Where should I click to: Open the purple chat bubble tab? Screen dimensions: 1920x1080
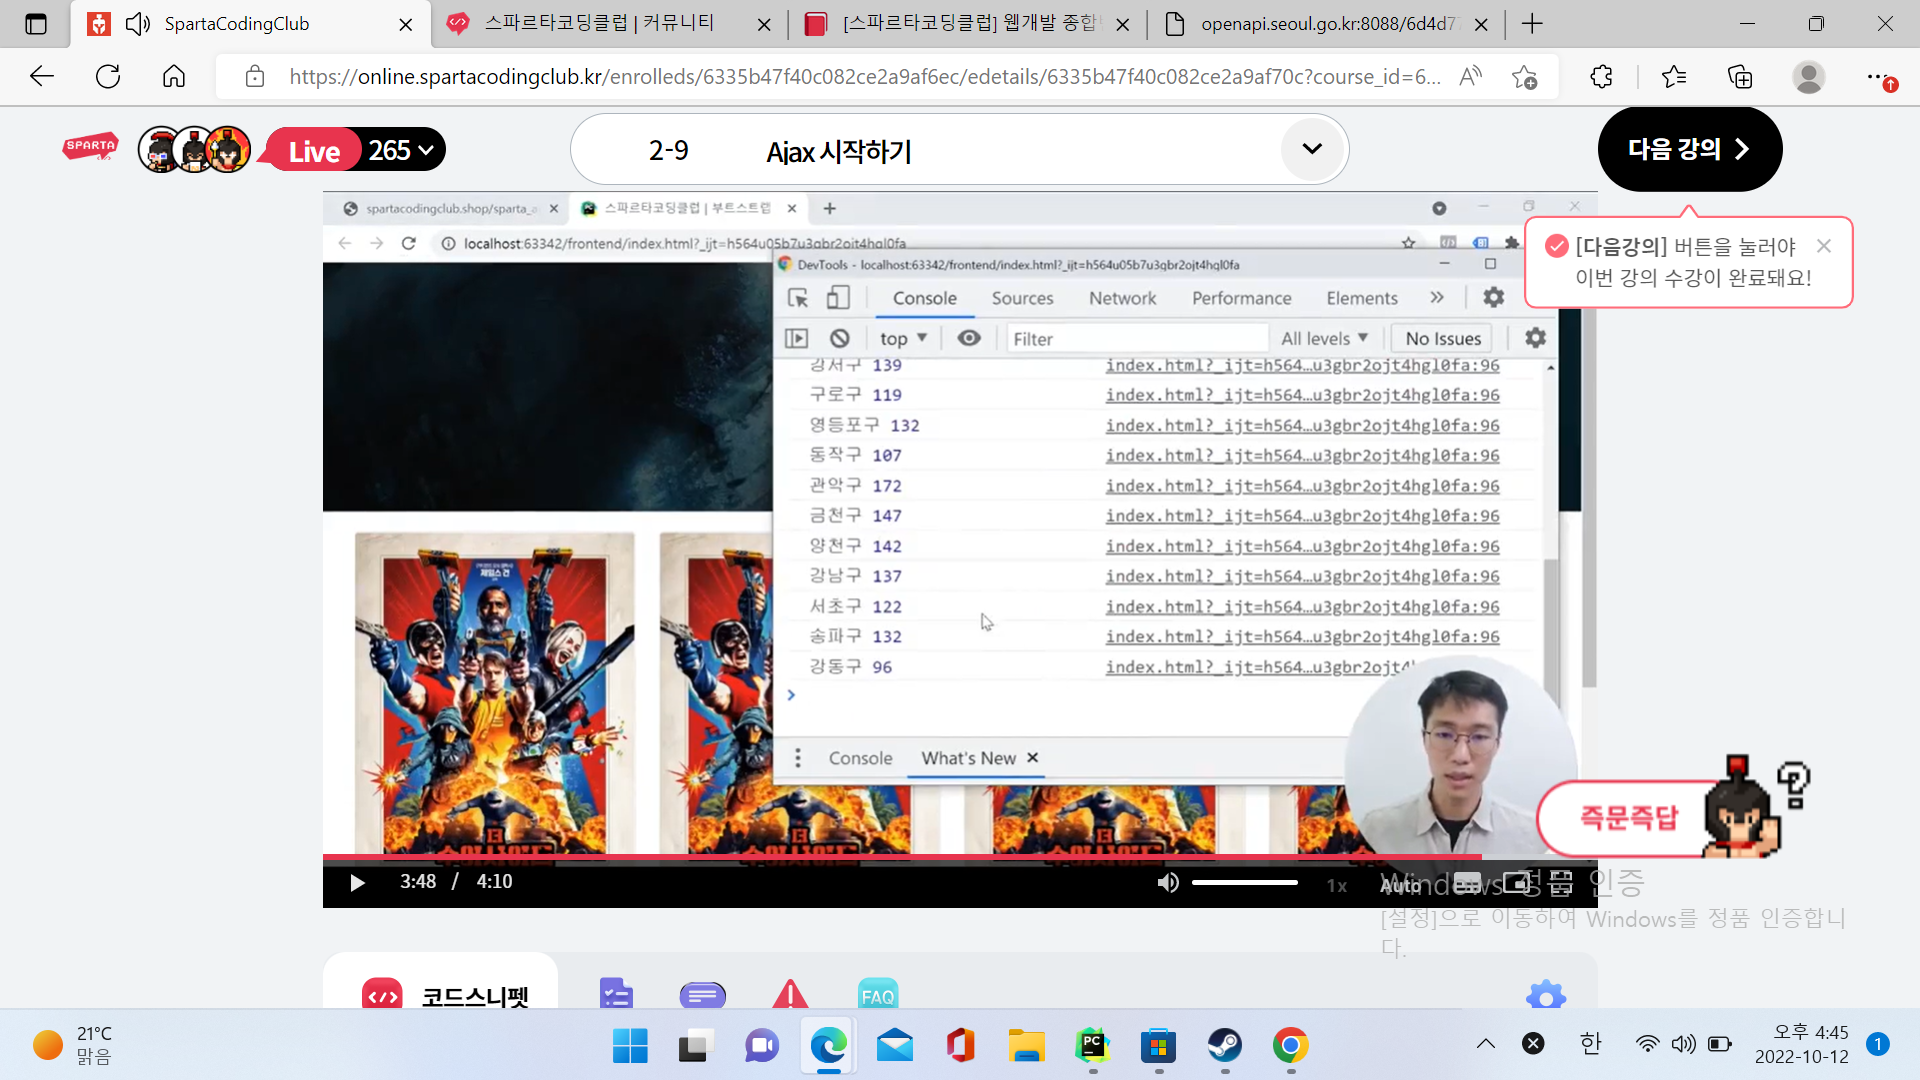(x=703, y=994)
